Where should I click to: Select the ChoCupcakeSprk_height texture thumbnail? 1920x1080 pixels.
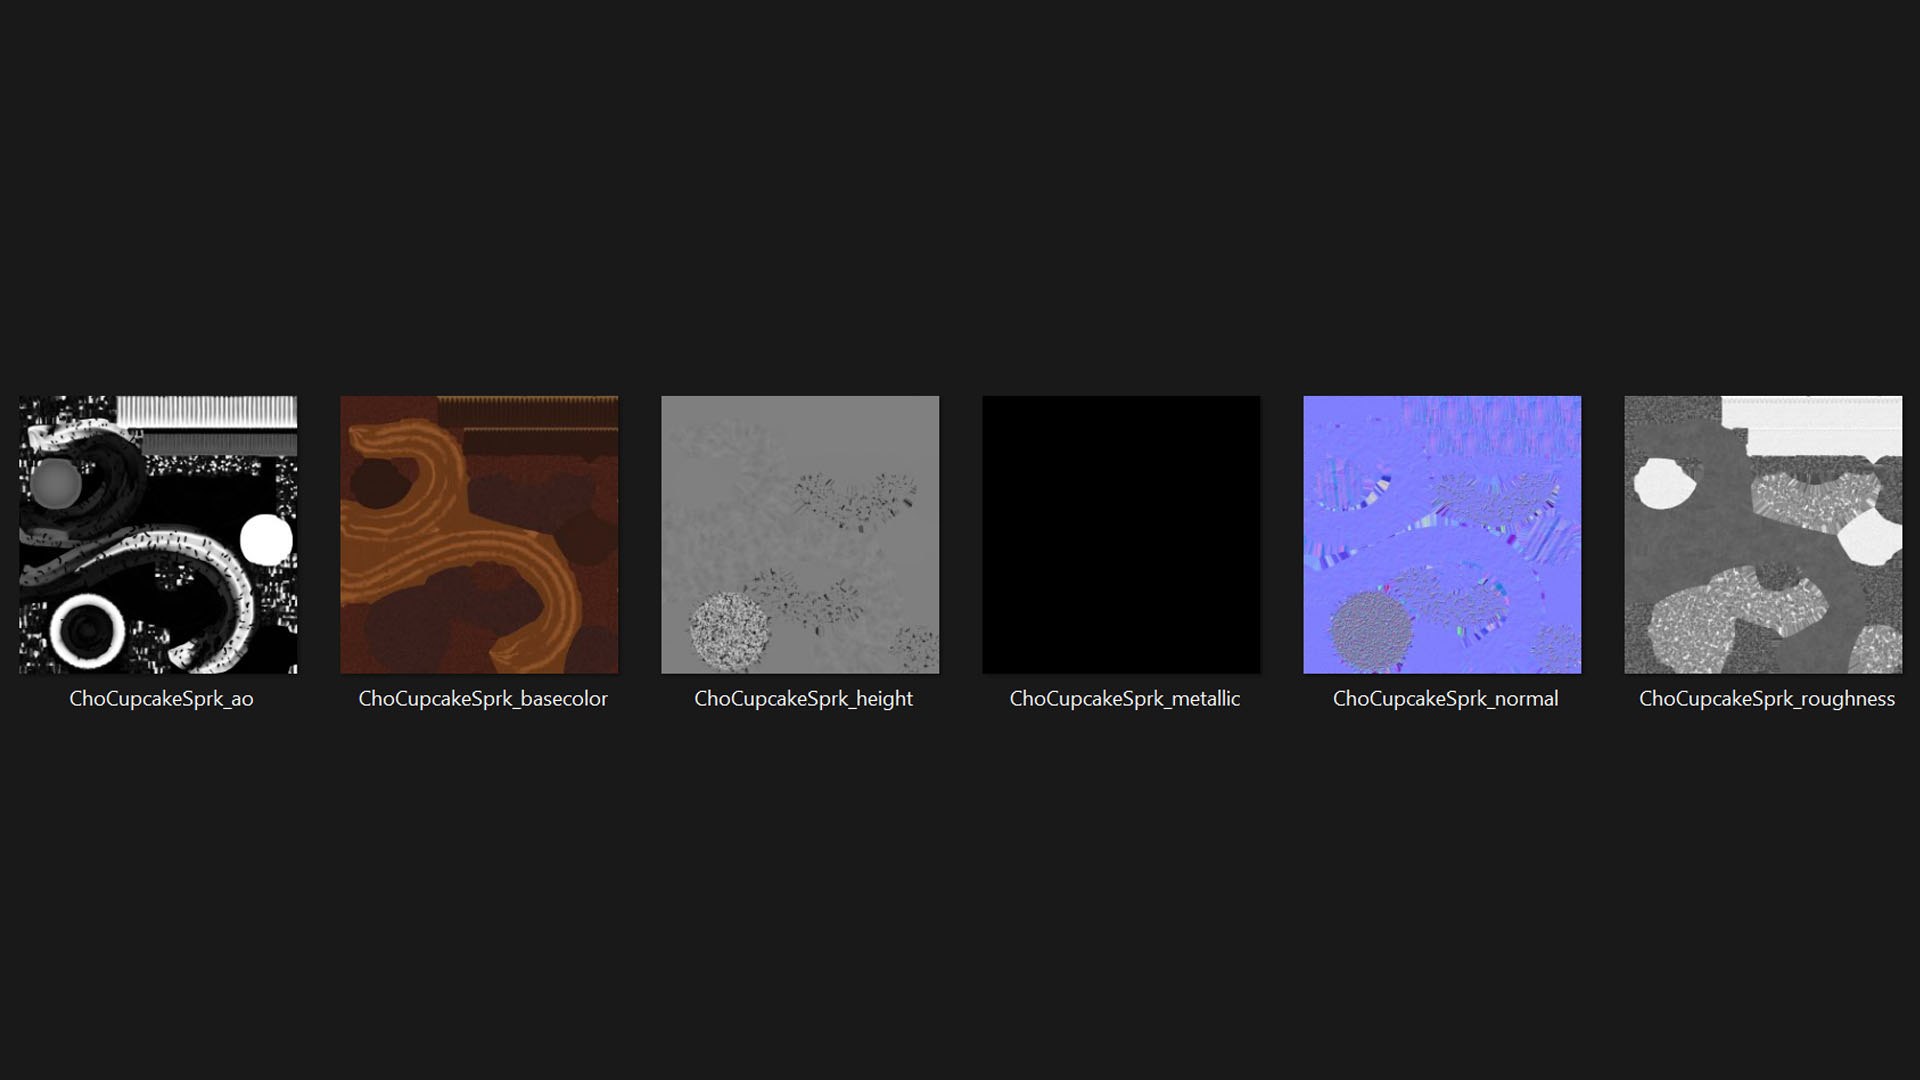(800, 535)
